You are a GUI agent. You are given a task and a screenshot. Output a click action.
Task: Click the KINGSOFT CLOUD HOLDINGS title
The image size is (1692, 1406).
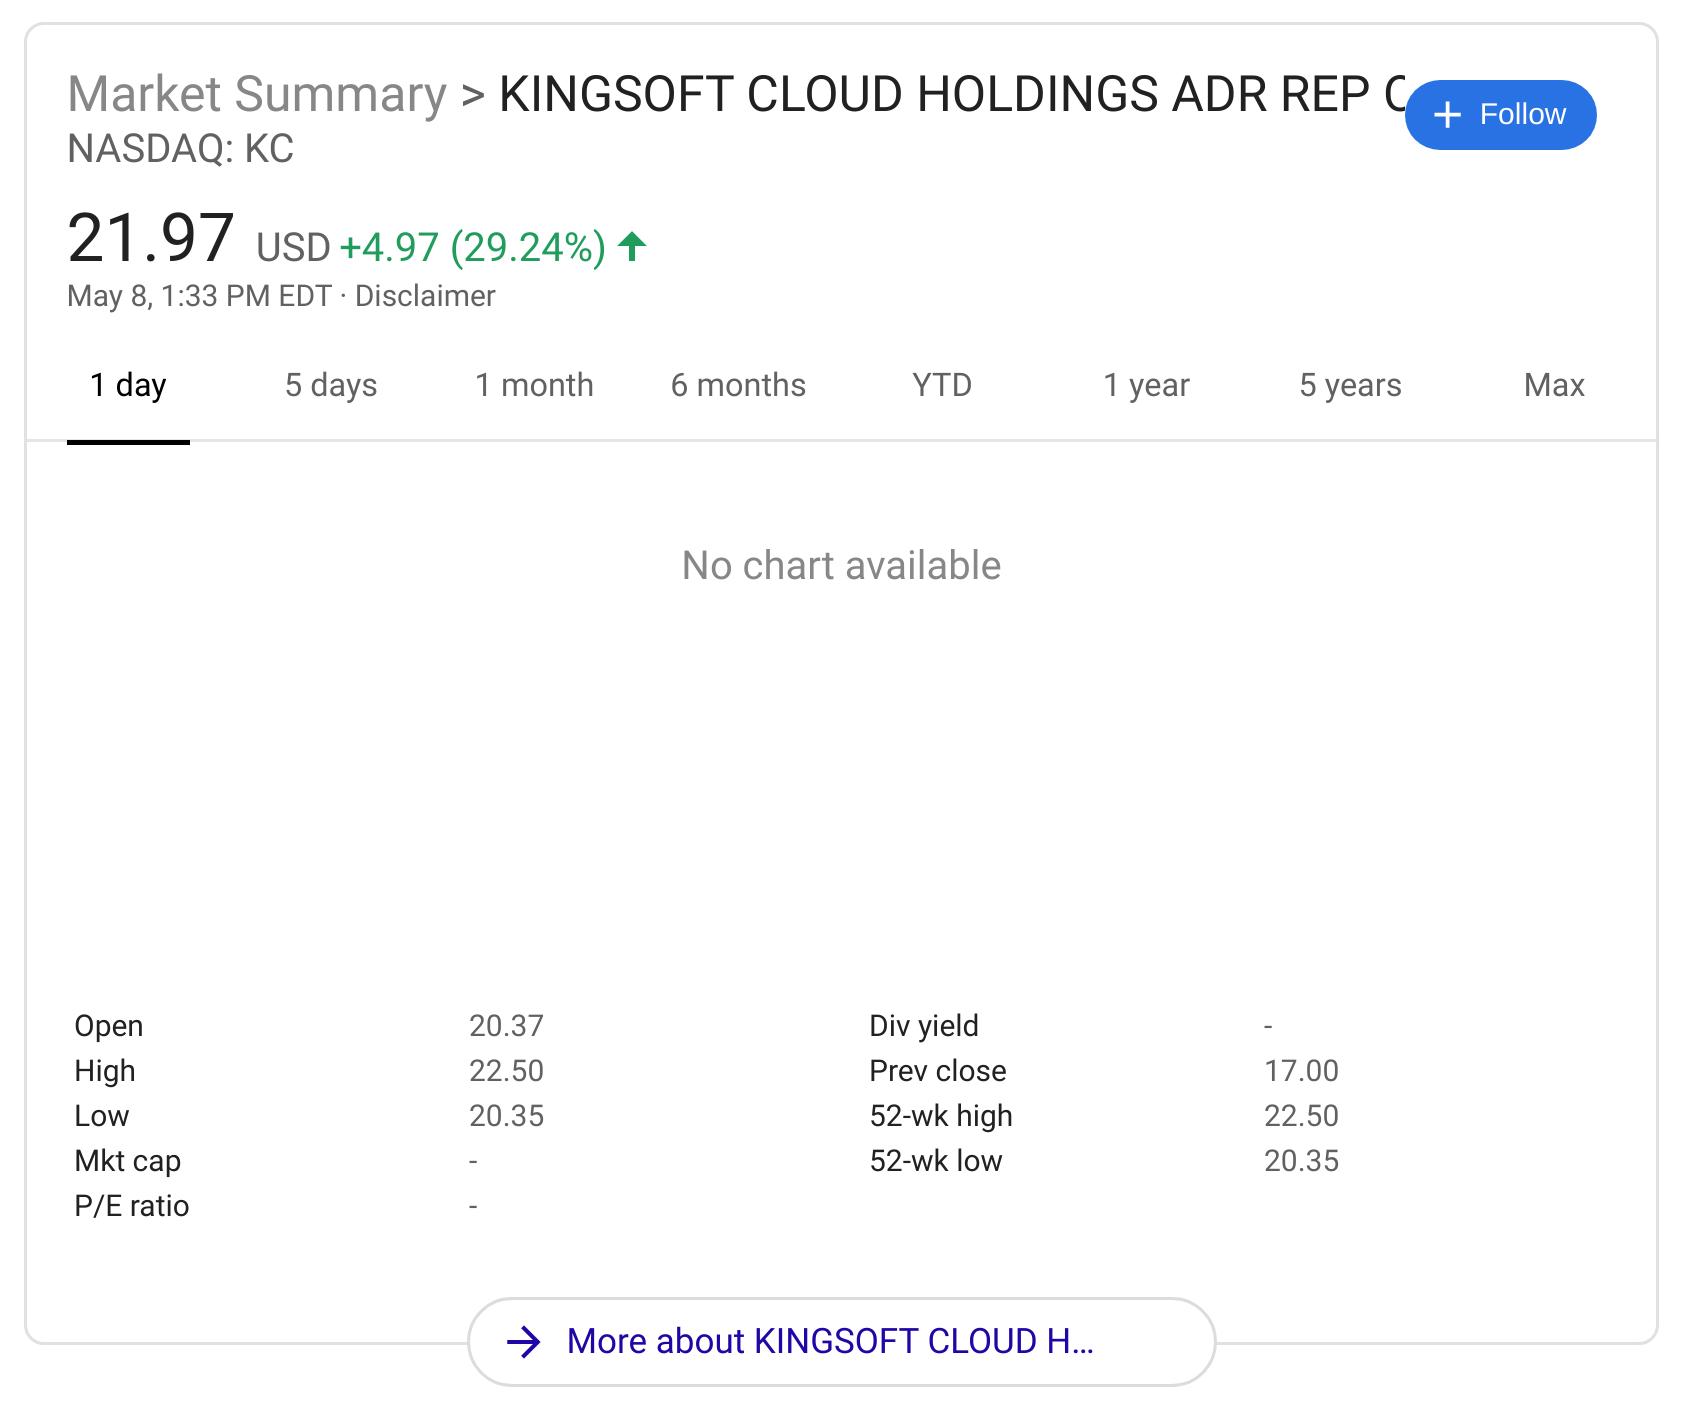pos(952,95)
